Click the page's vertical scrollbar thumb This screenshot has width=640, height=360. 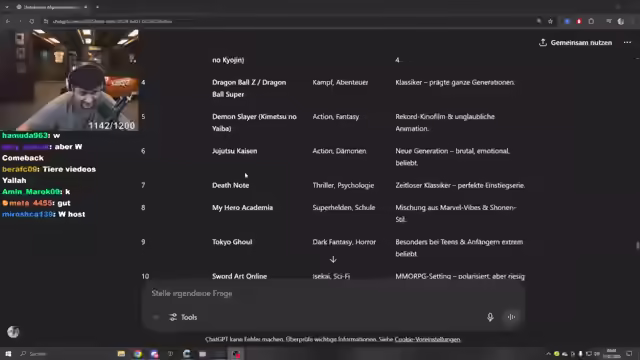(637, 245)
